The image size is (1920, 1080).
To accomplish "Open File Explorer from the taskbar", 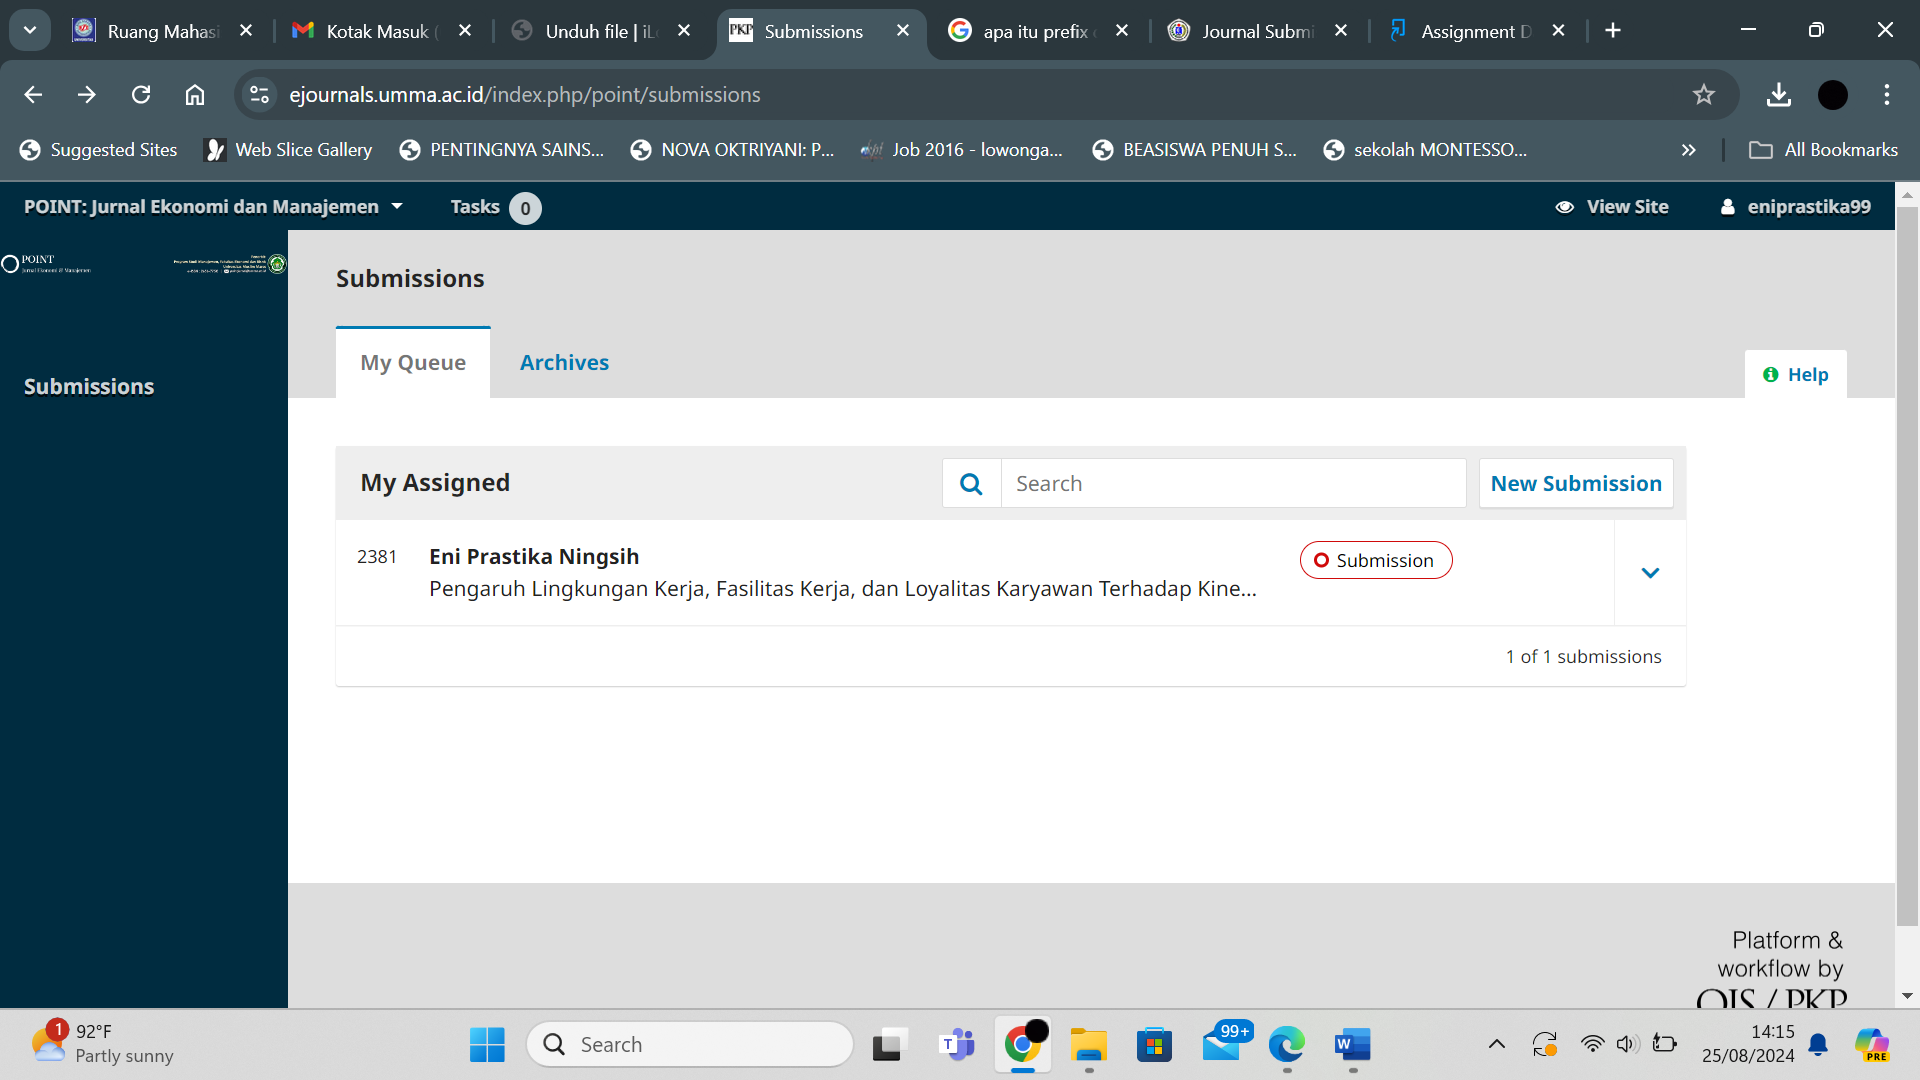I will [1088, 1044].
